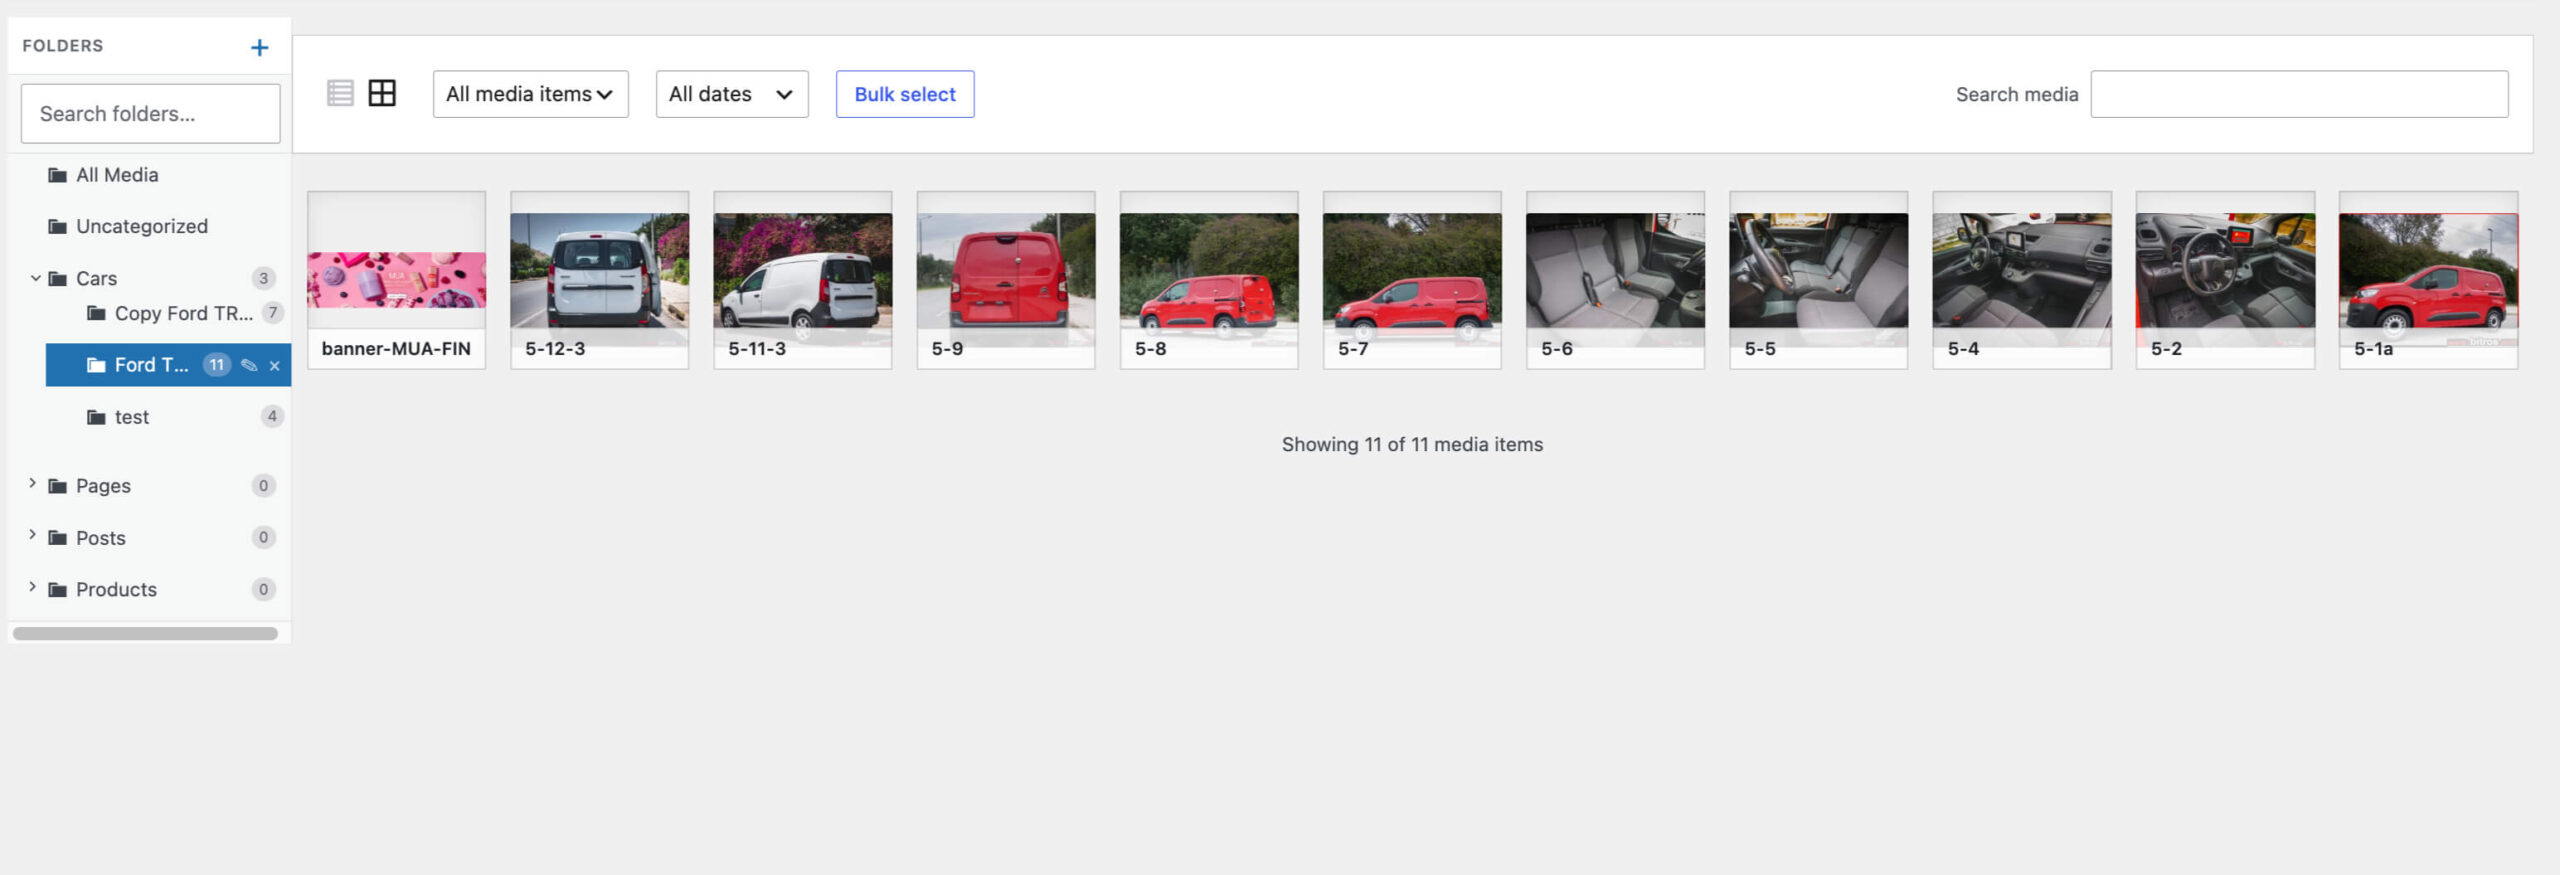Image resolution: width=2560 pixels, height=875 pixels.
Task: Open the 5-1a thumbnail
Action: 2428,280
